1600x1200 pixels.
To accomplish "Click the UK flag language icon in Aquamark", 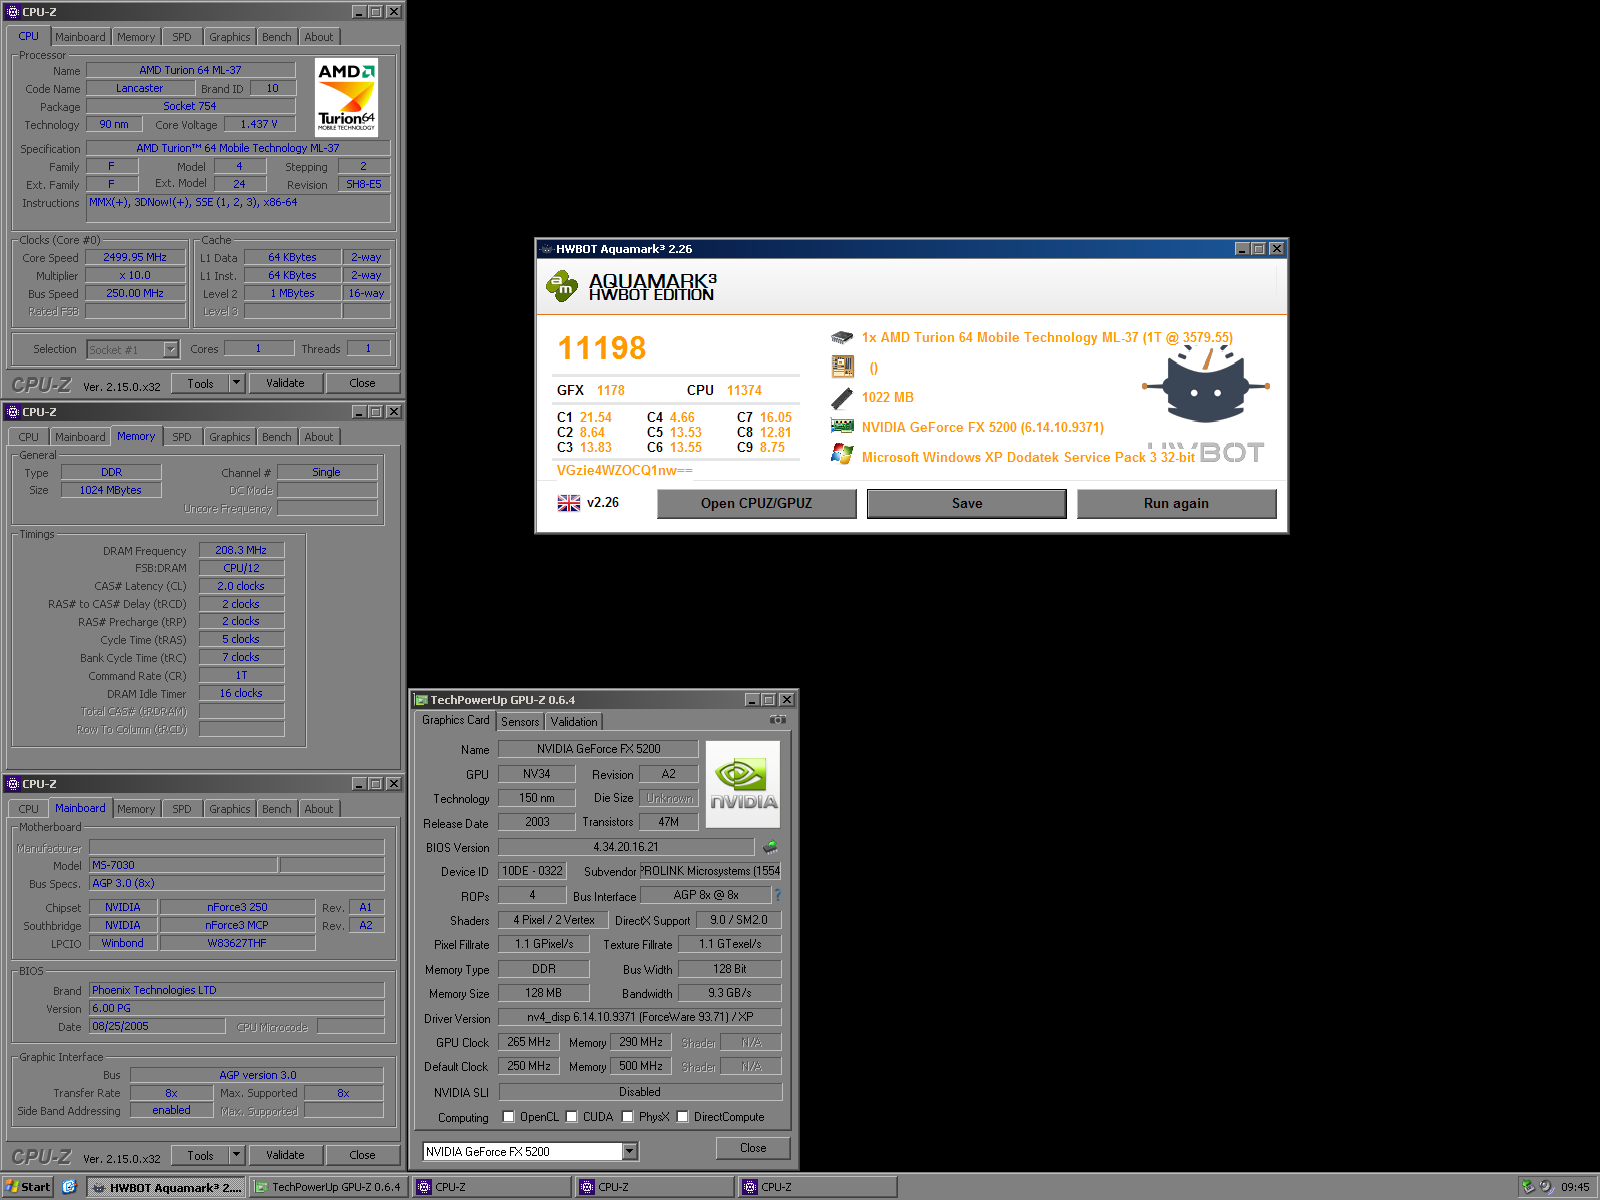I will pyautogui.click(x=569, y=503).
